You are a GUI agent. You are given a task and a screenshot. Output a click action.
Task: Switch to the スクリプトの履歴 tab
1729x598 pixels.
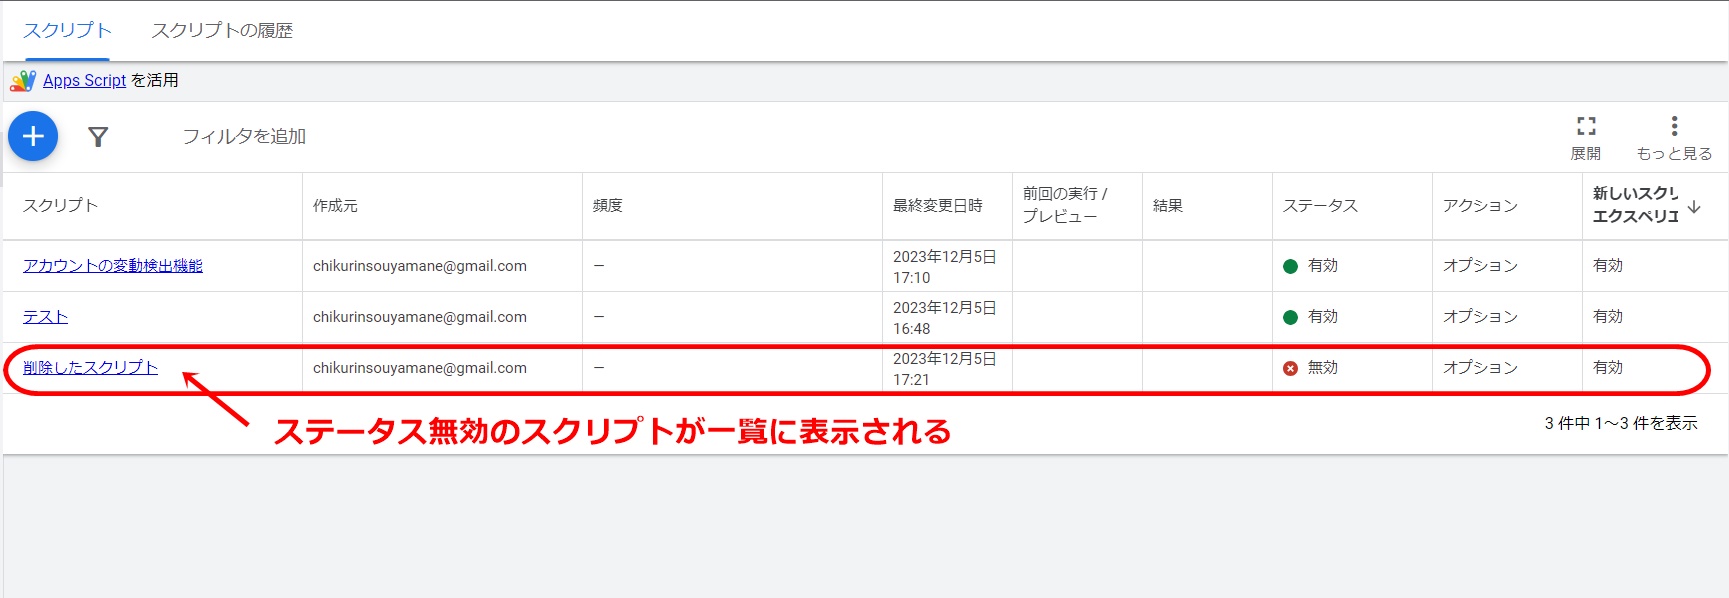tap(222, 31)
